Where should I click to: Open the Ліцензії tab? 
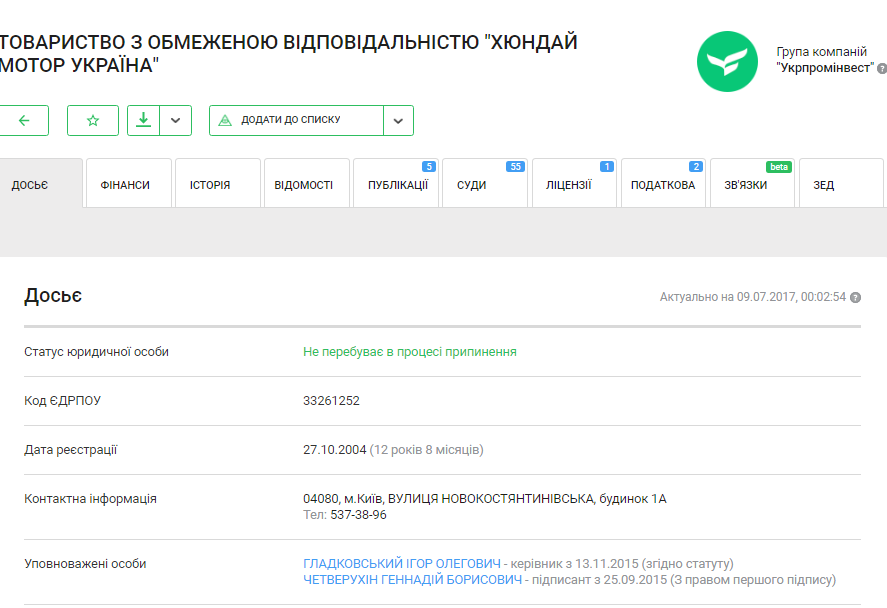568,185
